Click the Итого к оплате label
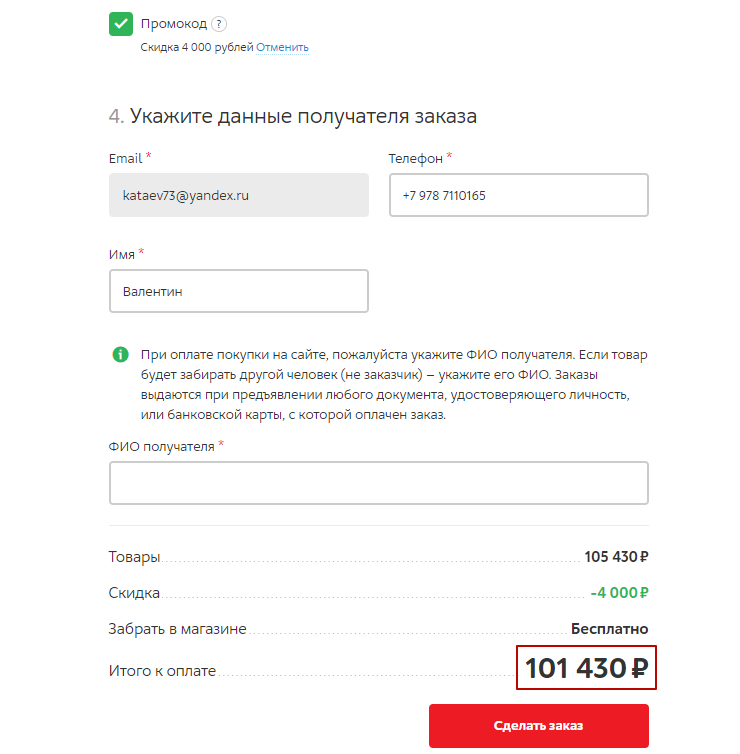The height and width of the screenshot is (754, 740). (x=162, y=671)
